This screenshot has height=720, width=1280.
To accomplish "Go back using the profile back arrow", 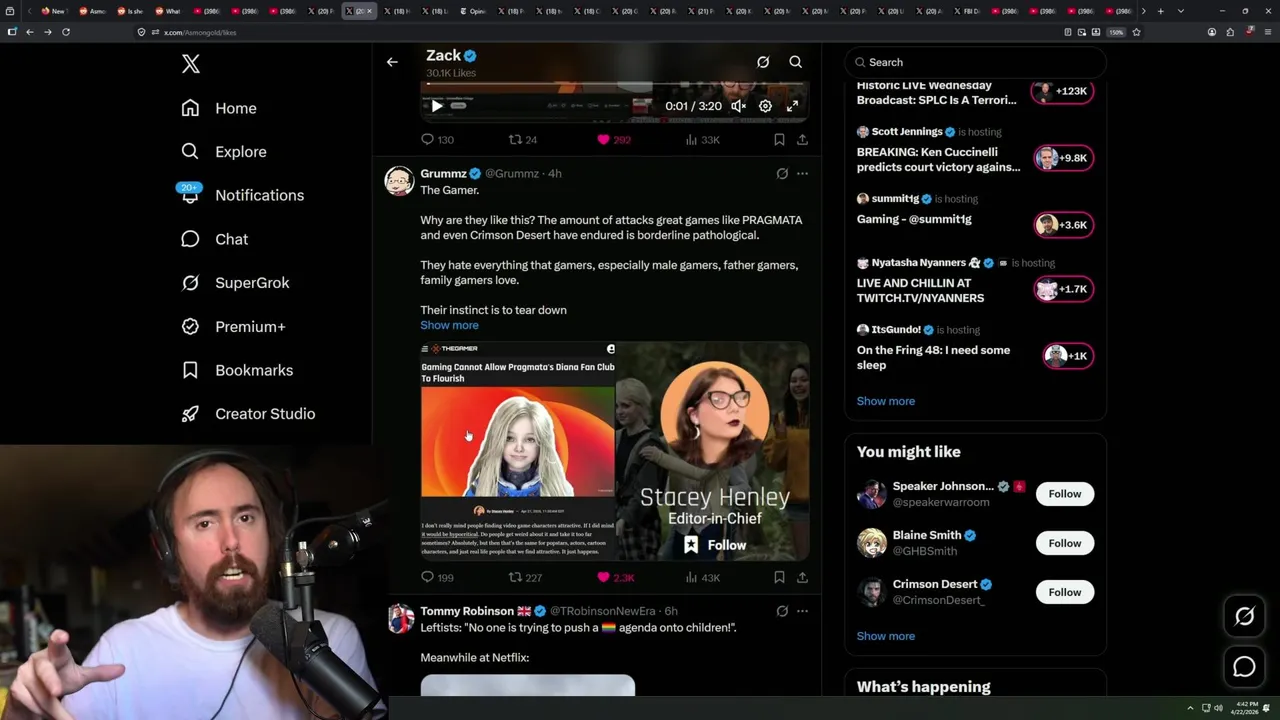I will (x=392, y=62).
